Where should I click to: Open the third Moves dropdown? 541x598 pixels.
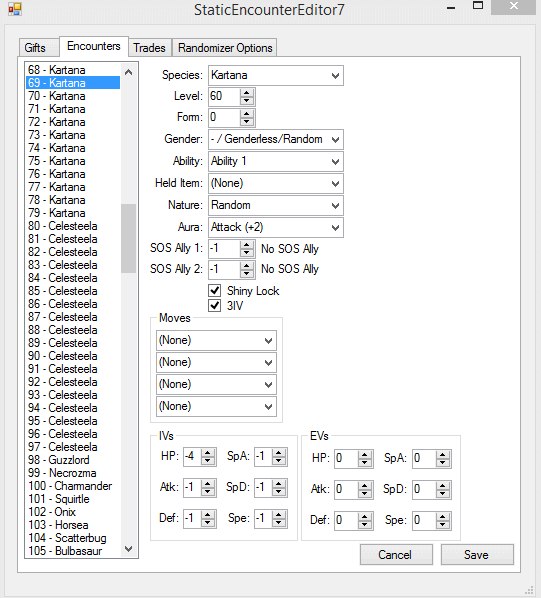click(x=216, y=384)
